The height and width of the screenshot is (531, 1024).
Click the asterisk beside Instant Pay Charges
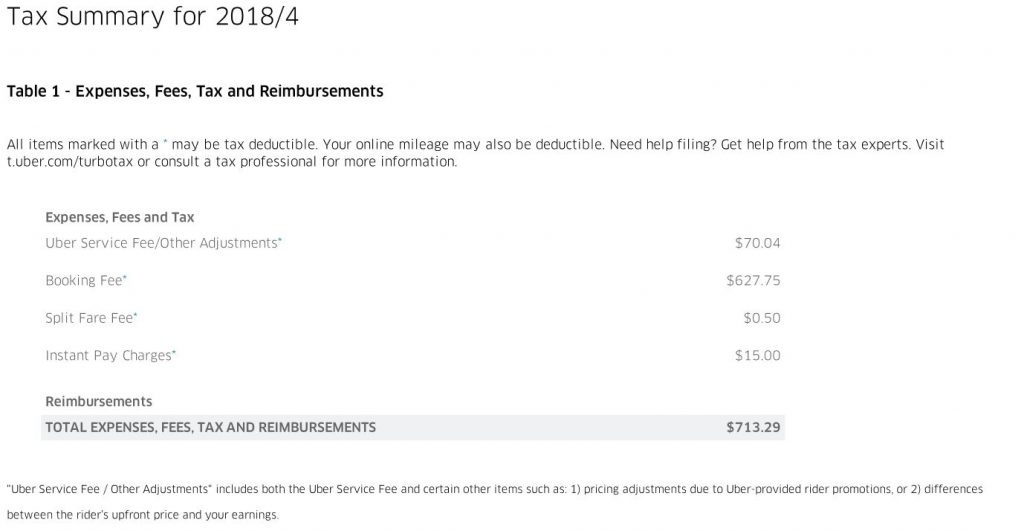(x=174, y=352)
